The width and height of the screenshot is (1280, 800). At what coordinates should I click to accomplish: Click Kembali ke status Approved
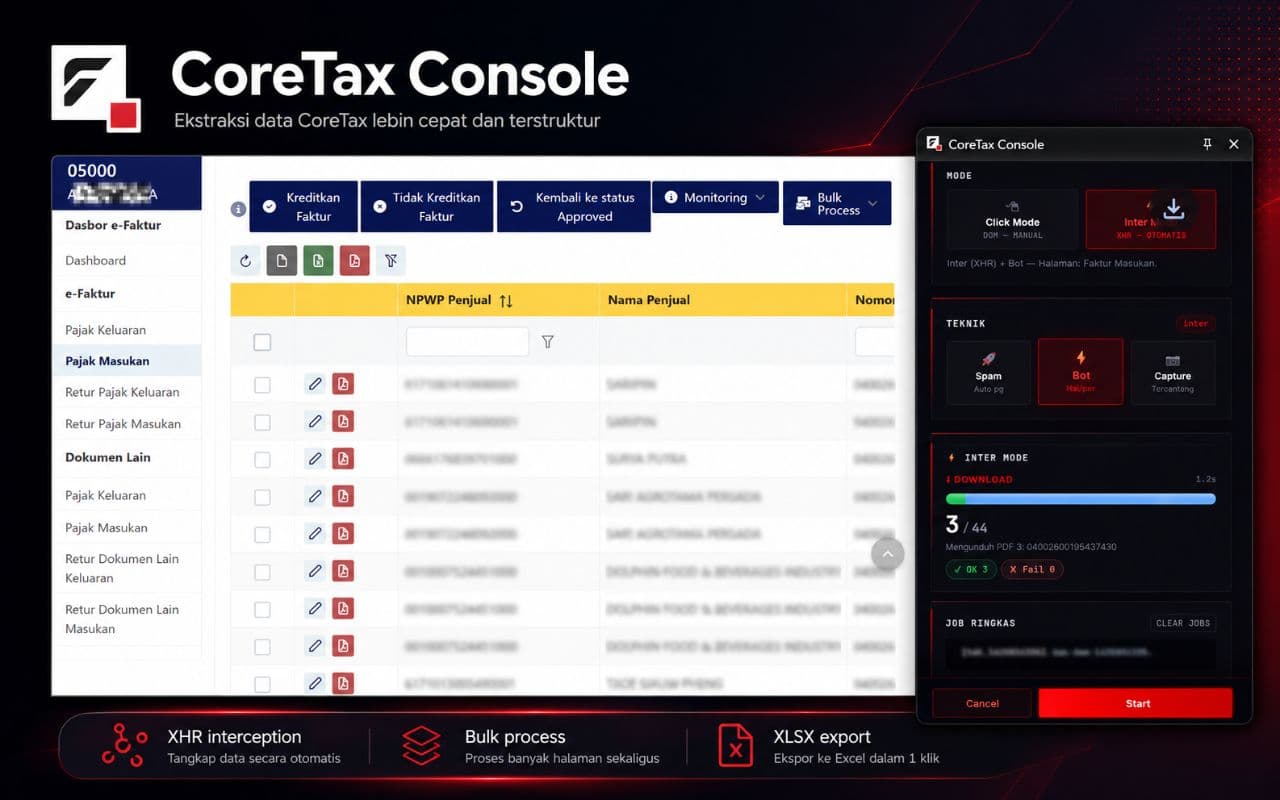[573, 206]
